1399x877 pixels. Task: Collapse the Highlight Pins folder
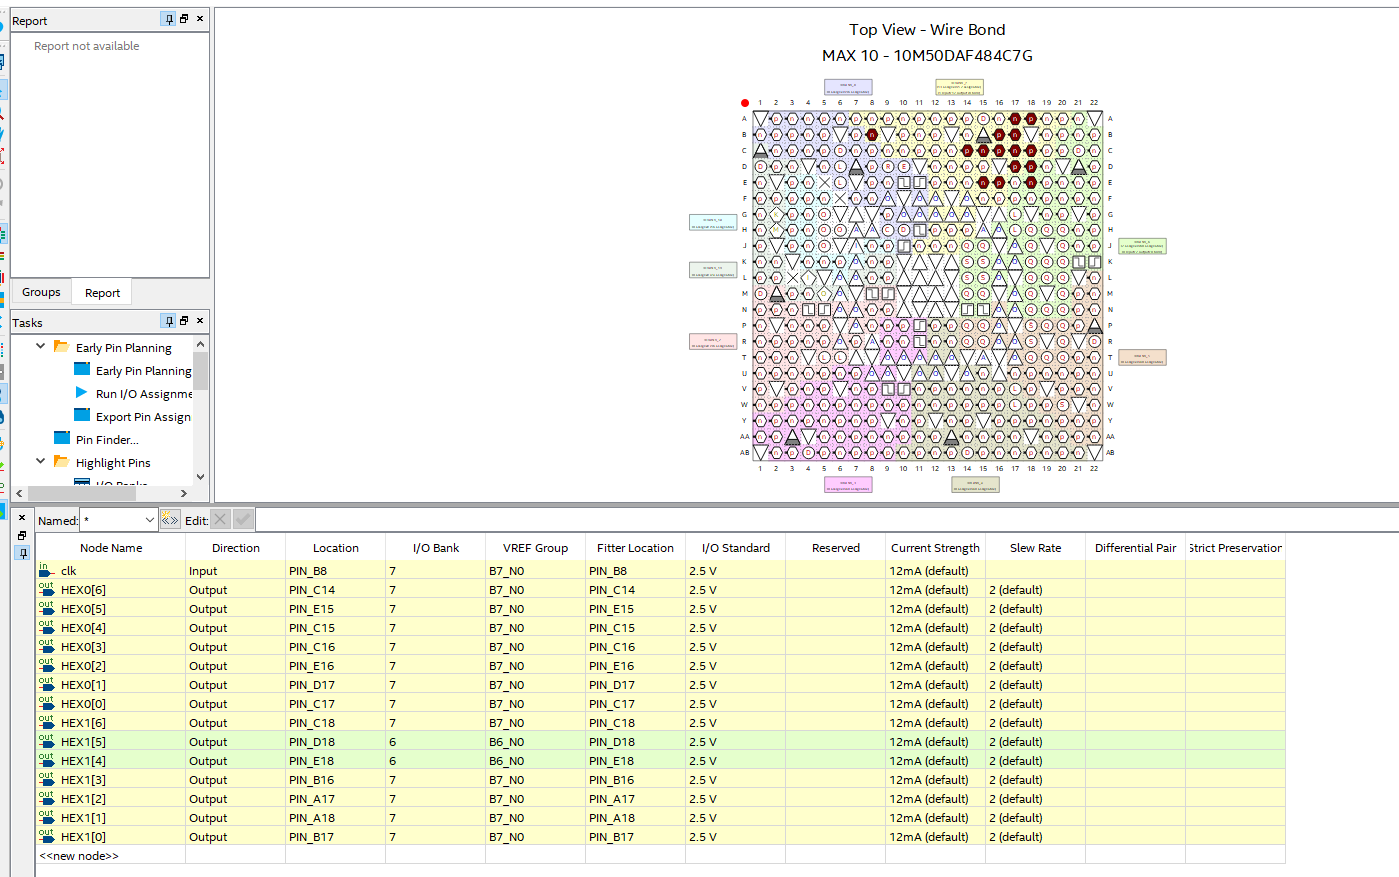(40, 461)
